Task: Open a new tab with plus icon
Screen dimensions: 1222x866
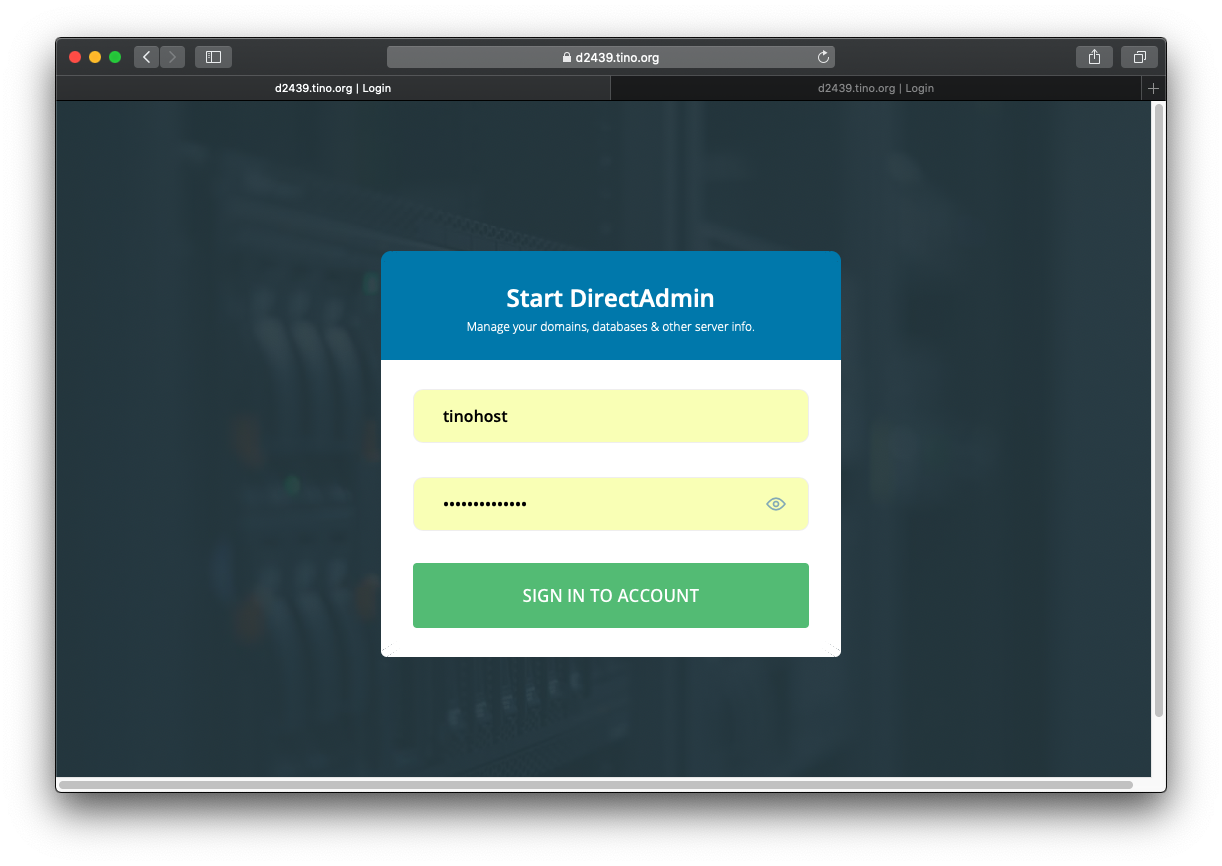Action: pos(1153,88)
